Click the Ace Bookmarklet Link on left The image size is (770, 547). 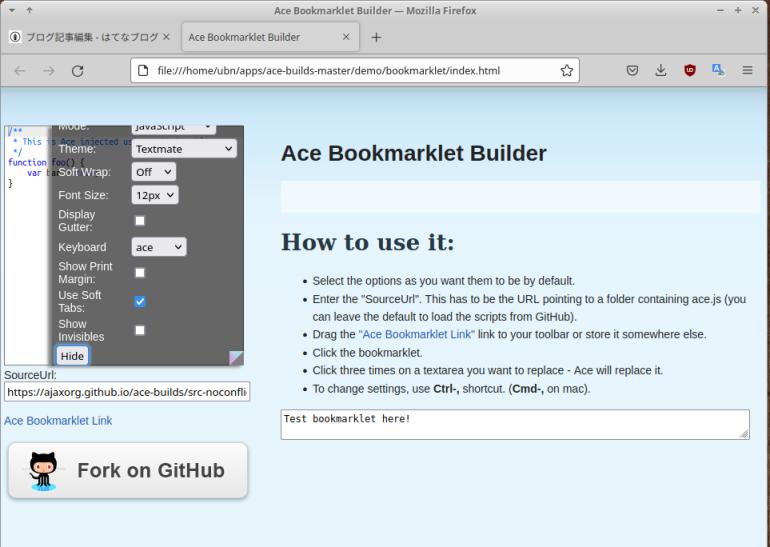pyautogui.click(x=58, y=421)
